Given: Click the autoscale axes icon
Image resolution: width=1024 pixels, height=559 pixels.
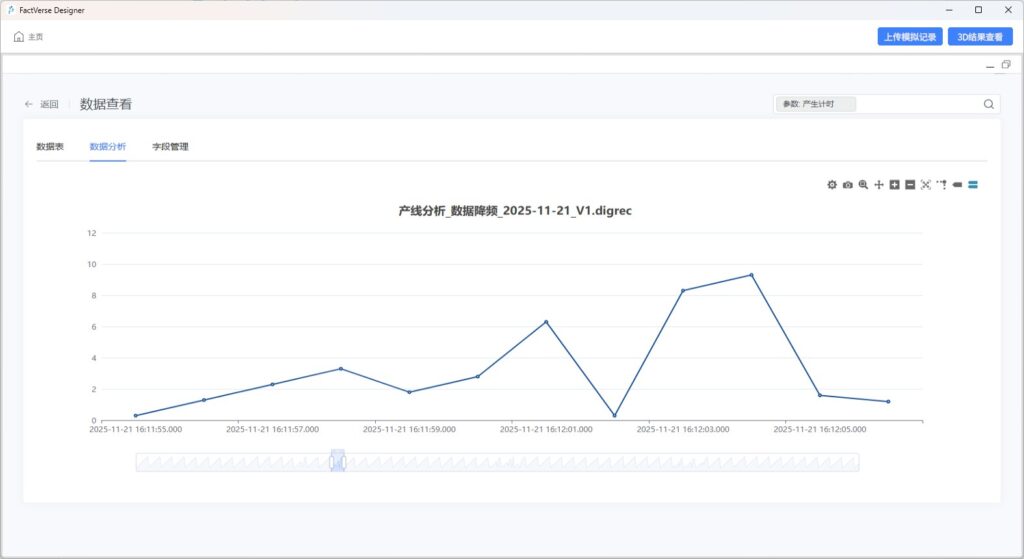Looking at the screenshot, I should coord(926,185).
